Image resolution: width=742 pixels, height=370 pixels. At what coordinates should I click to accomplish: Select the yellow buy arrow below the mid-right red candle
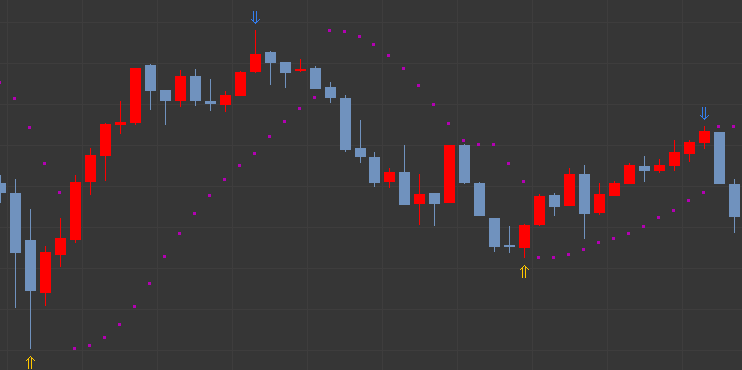(x=524, y=272)
